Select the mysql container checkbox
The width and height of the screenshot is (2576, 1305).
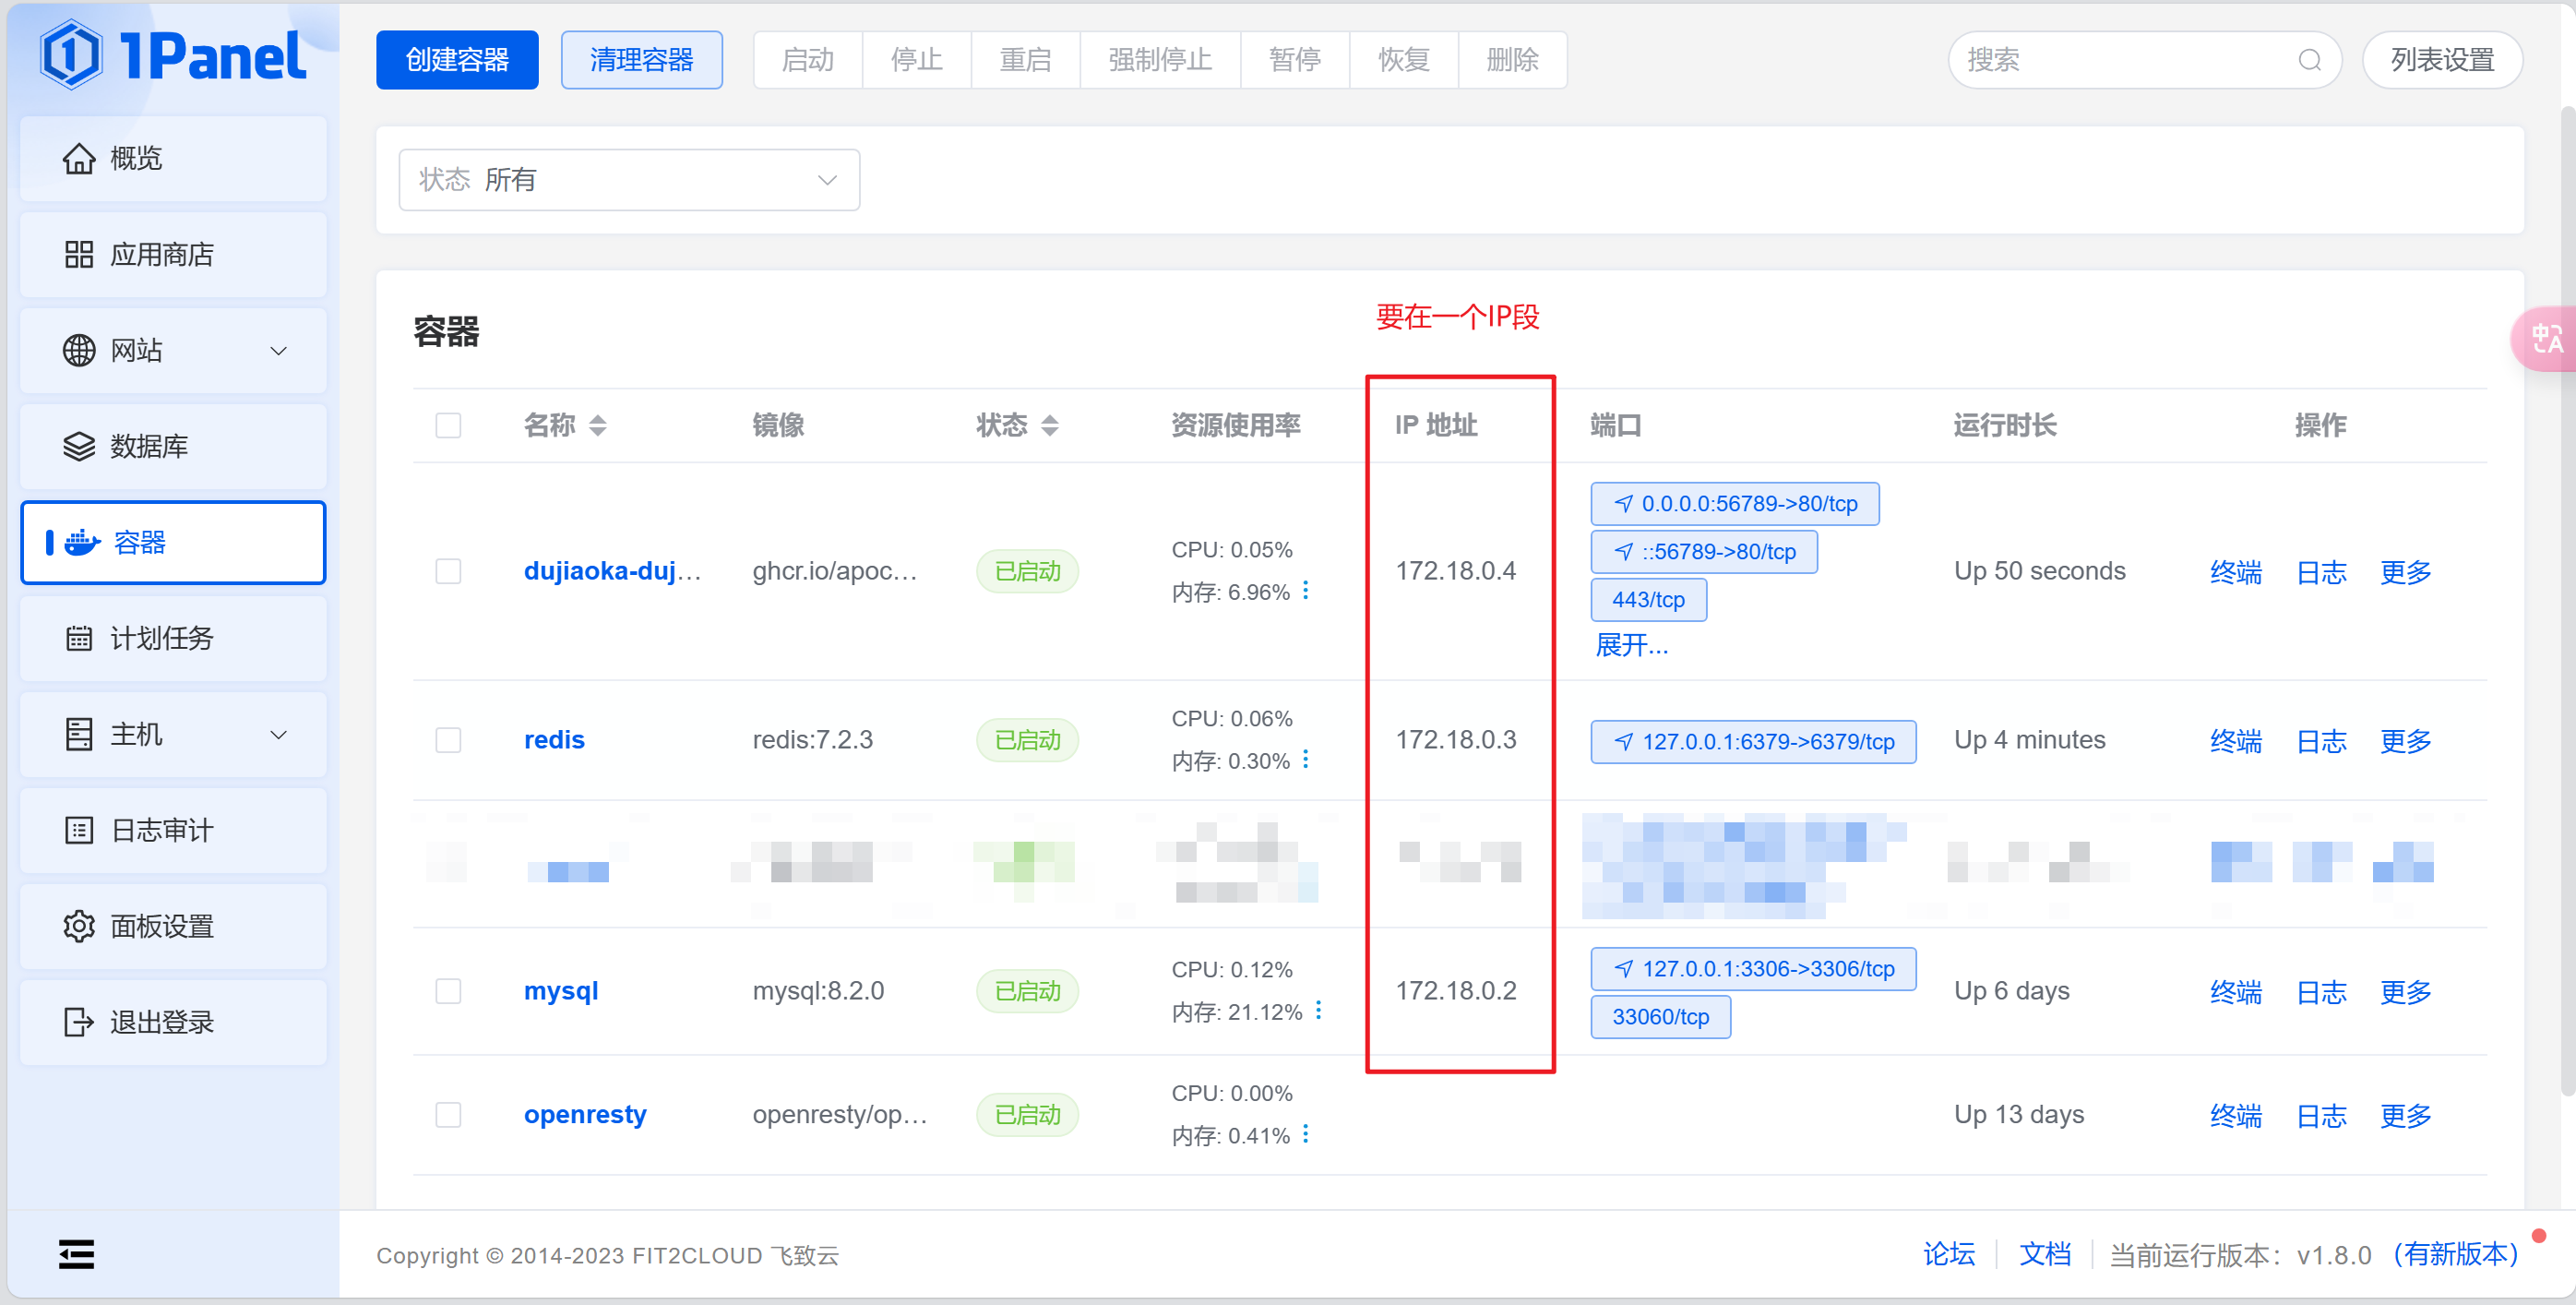pos(448,991)
